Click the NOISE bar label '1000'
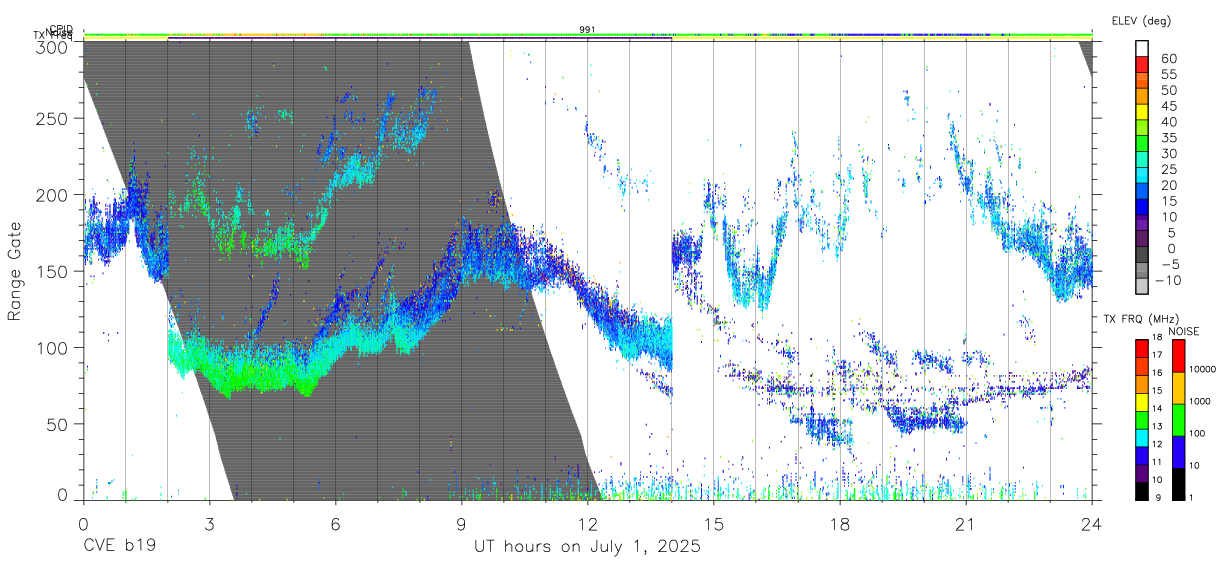The height and width of the screenshot is (567, 1228). (x=1199, y=401)
